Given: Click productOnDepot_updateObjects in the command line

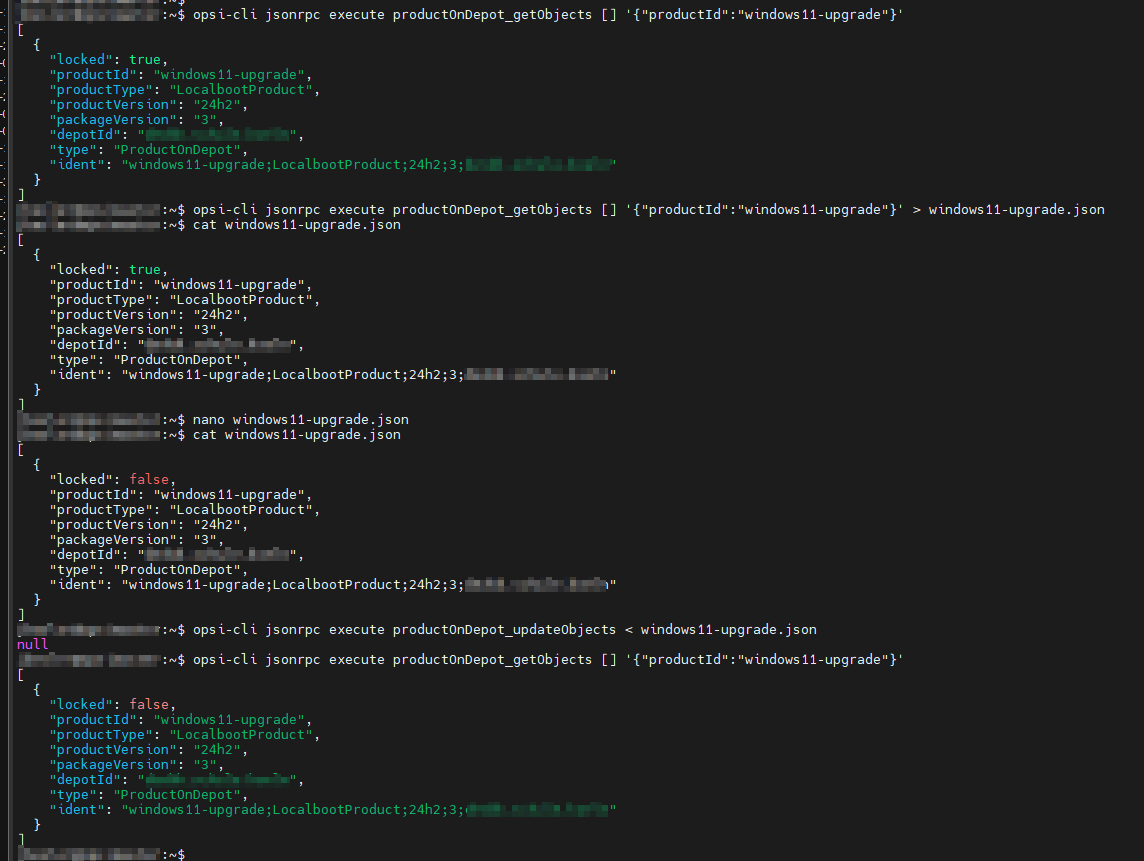Looking at the screenshot, I should [504, 630].
